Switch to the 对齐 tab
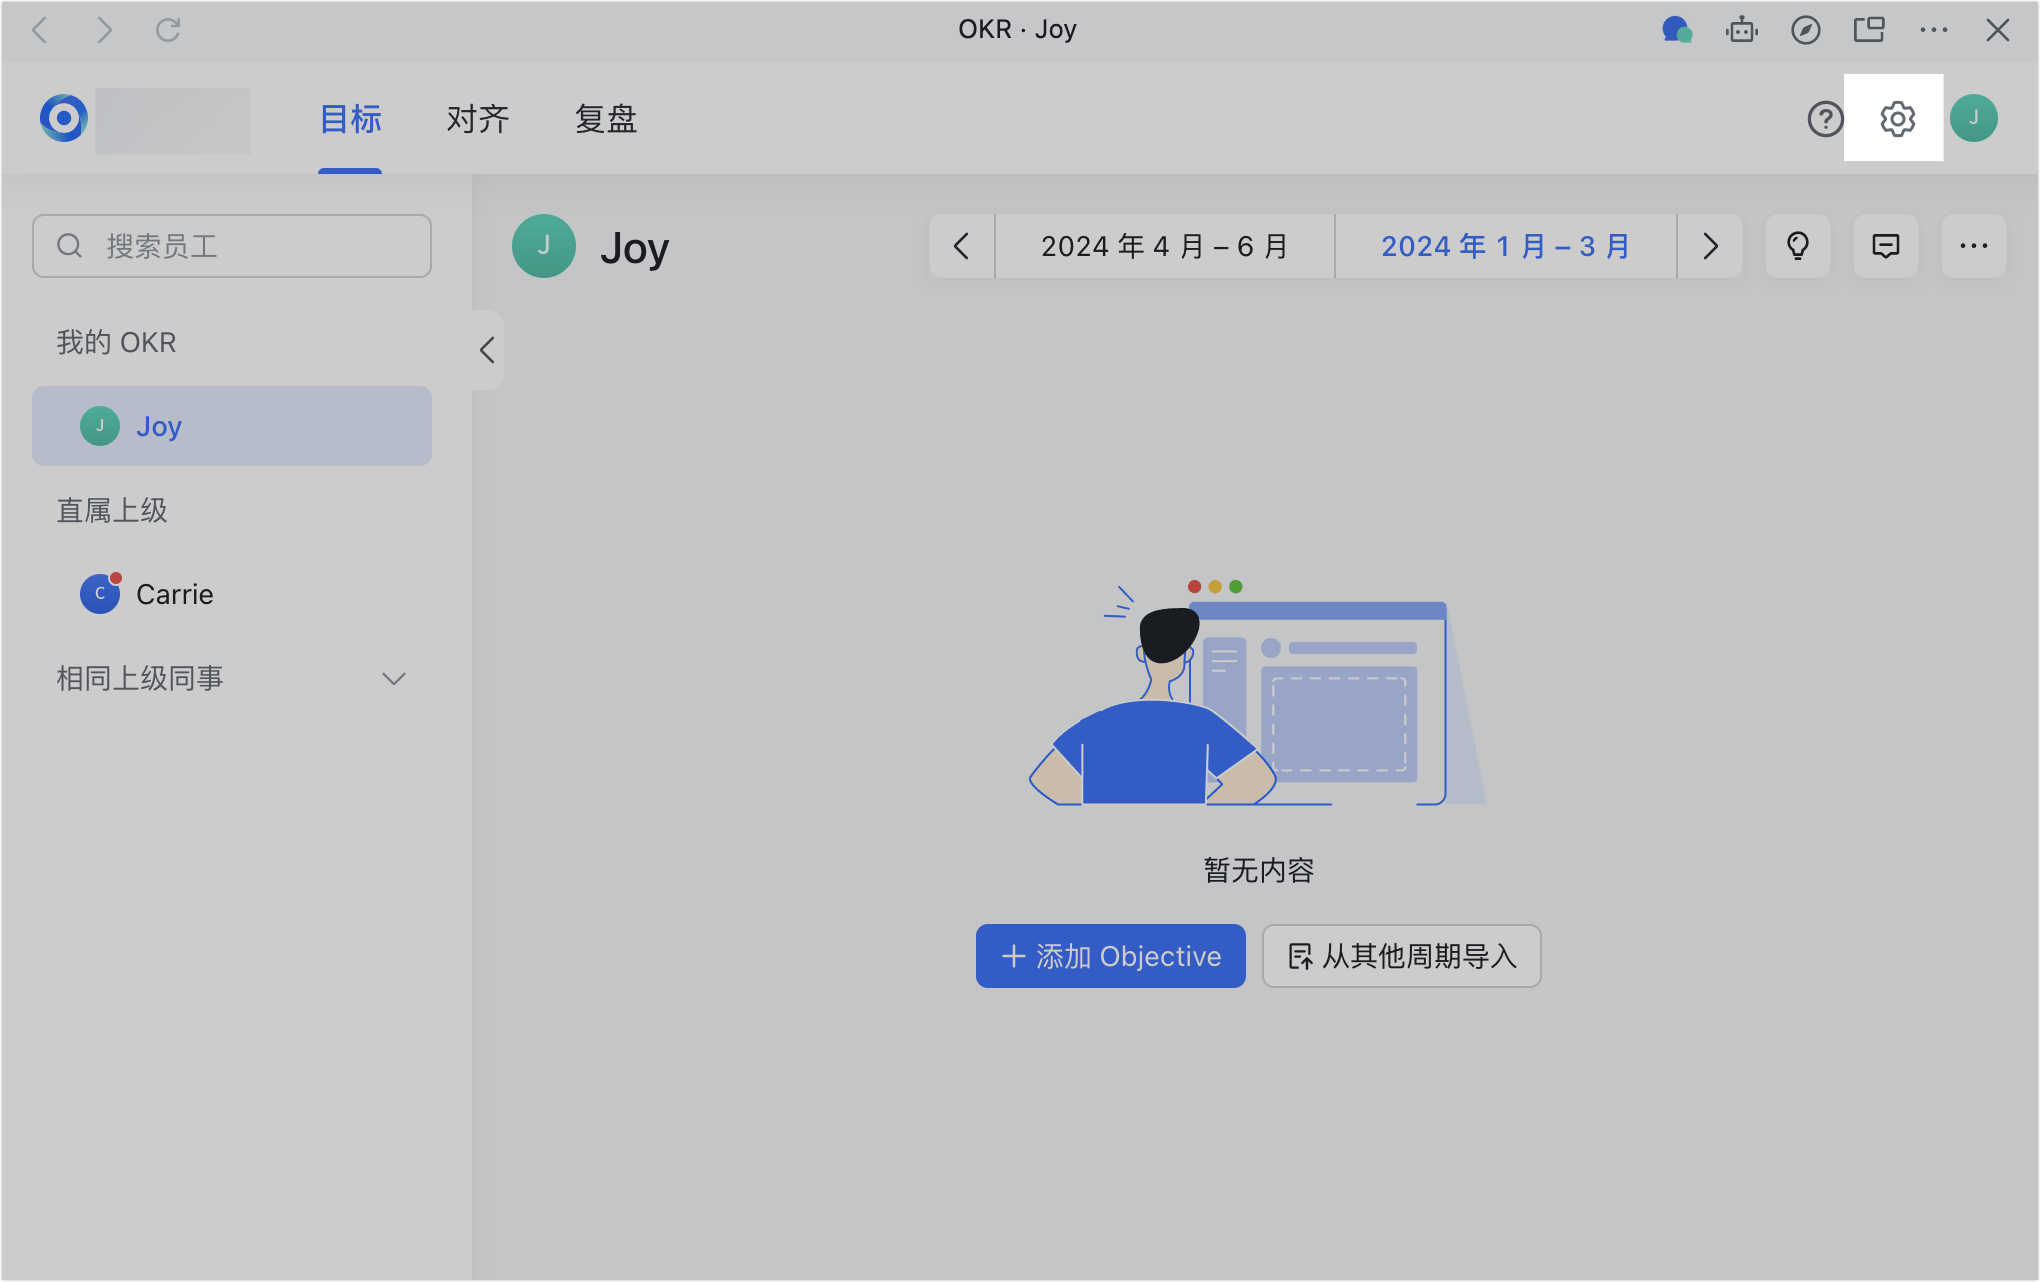The image size is (2040, 1282). pos(478,119)
